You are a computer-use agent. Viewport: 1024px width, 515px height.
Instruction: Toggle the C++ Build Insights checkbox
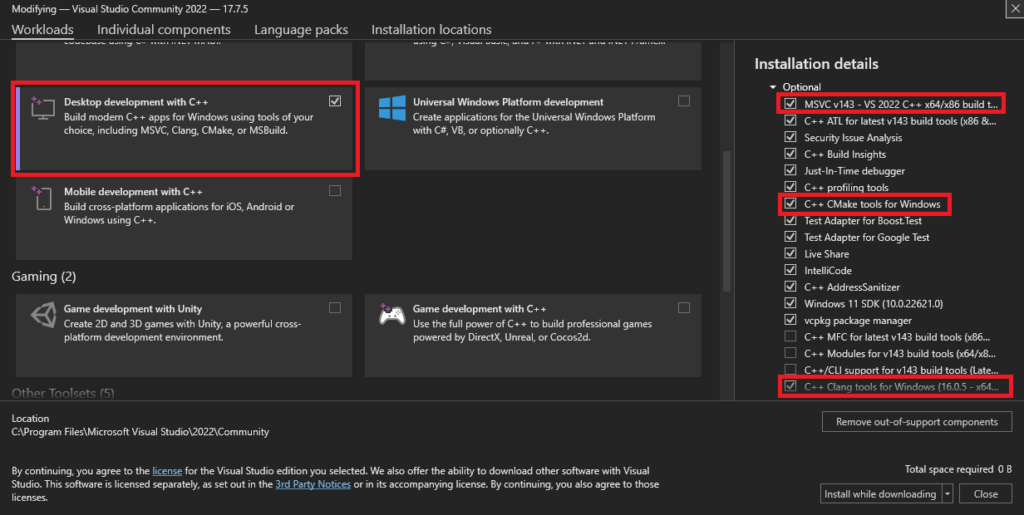pyautogui.click(x=790, y=153)
